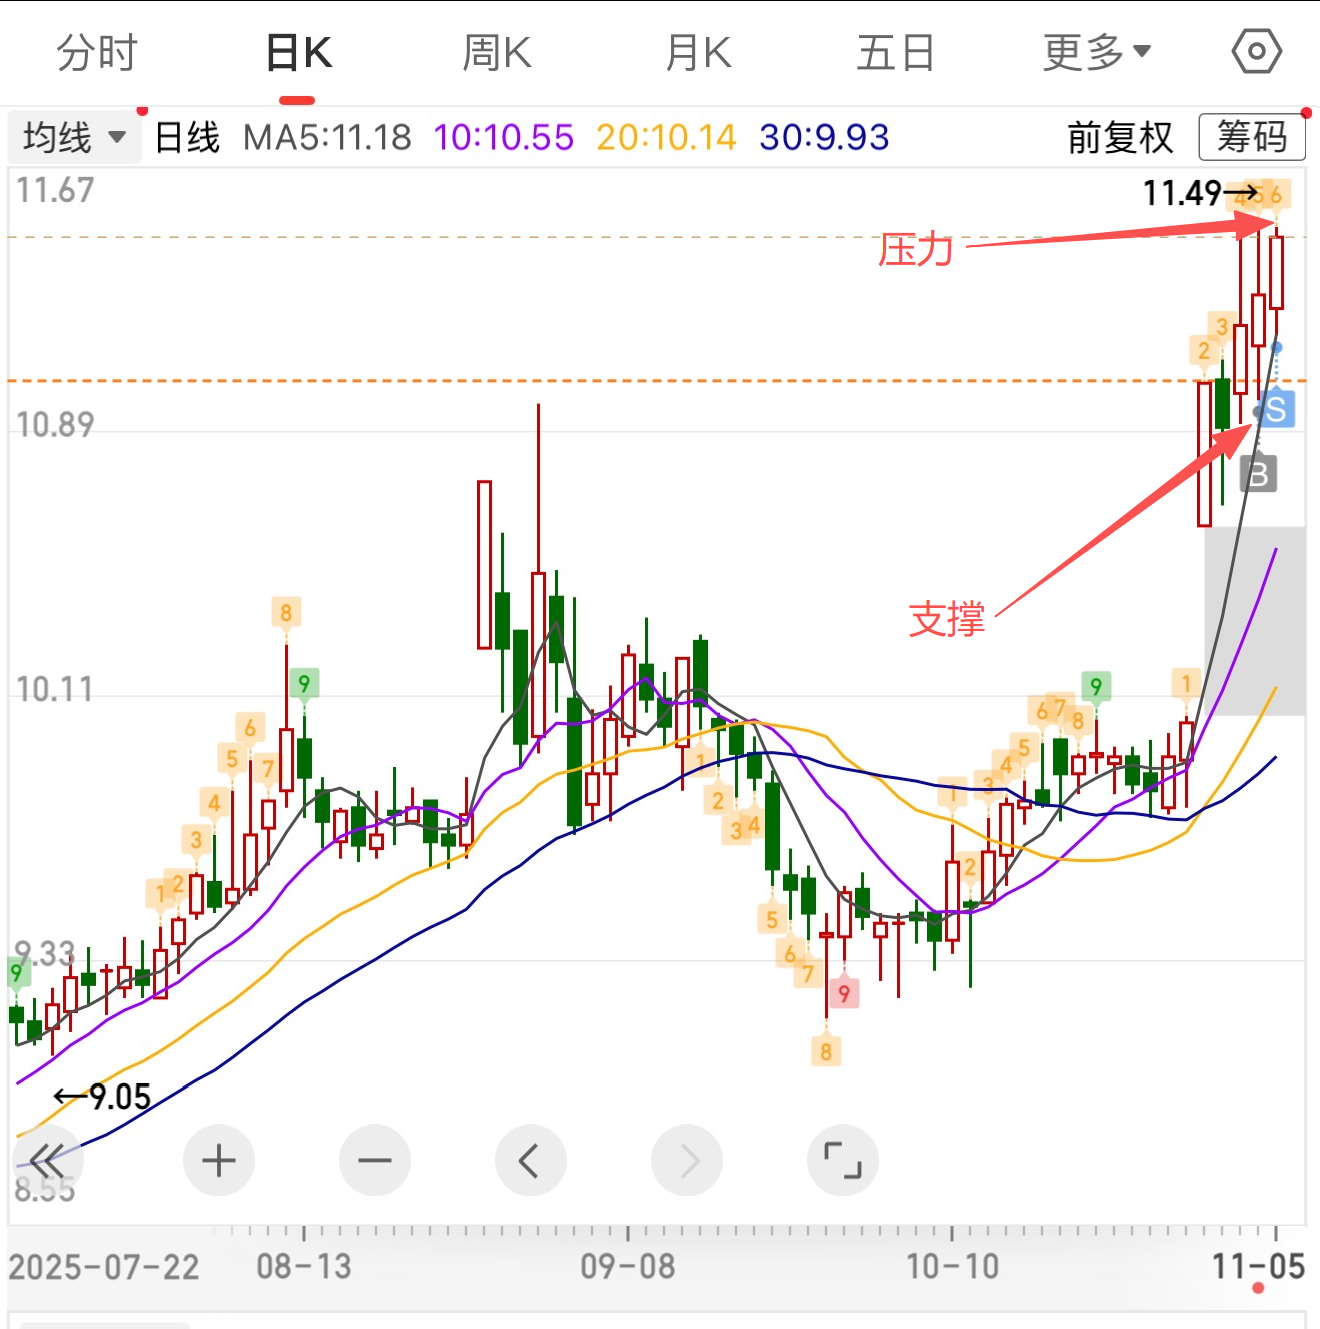The image size is (1320, 1329).
Task: Open 前复权 price adjustment selector
Action: pyautogui.click(x=1119, y=137)
